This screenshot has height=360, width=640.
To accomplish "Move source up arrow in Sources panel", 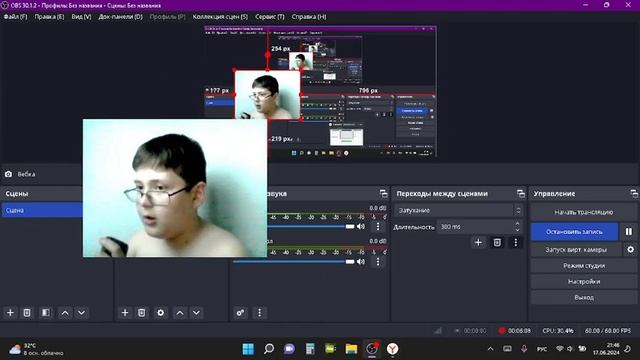I will (x=180, y=313).
